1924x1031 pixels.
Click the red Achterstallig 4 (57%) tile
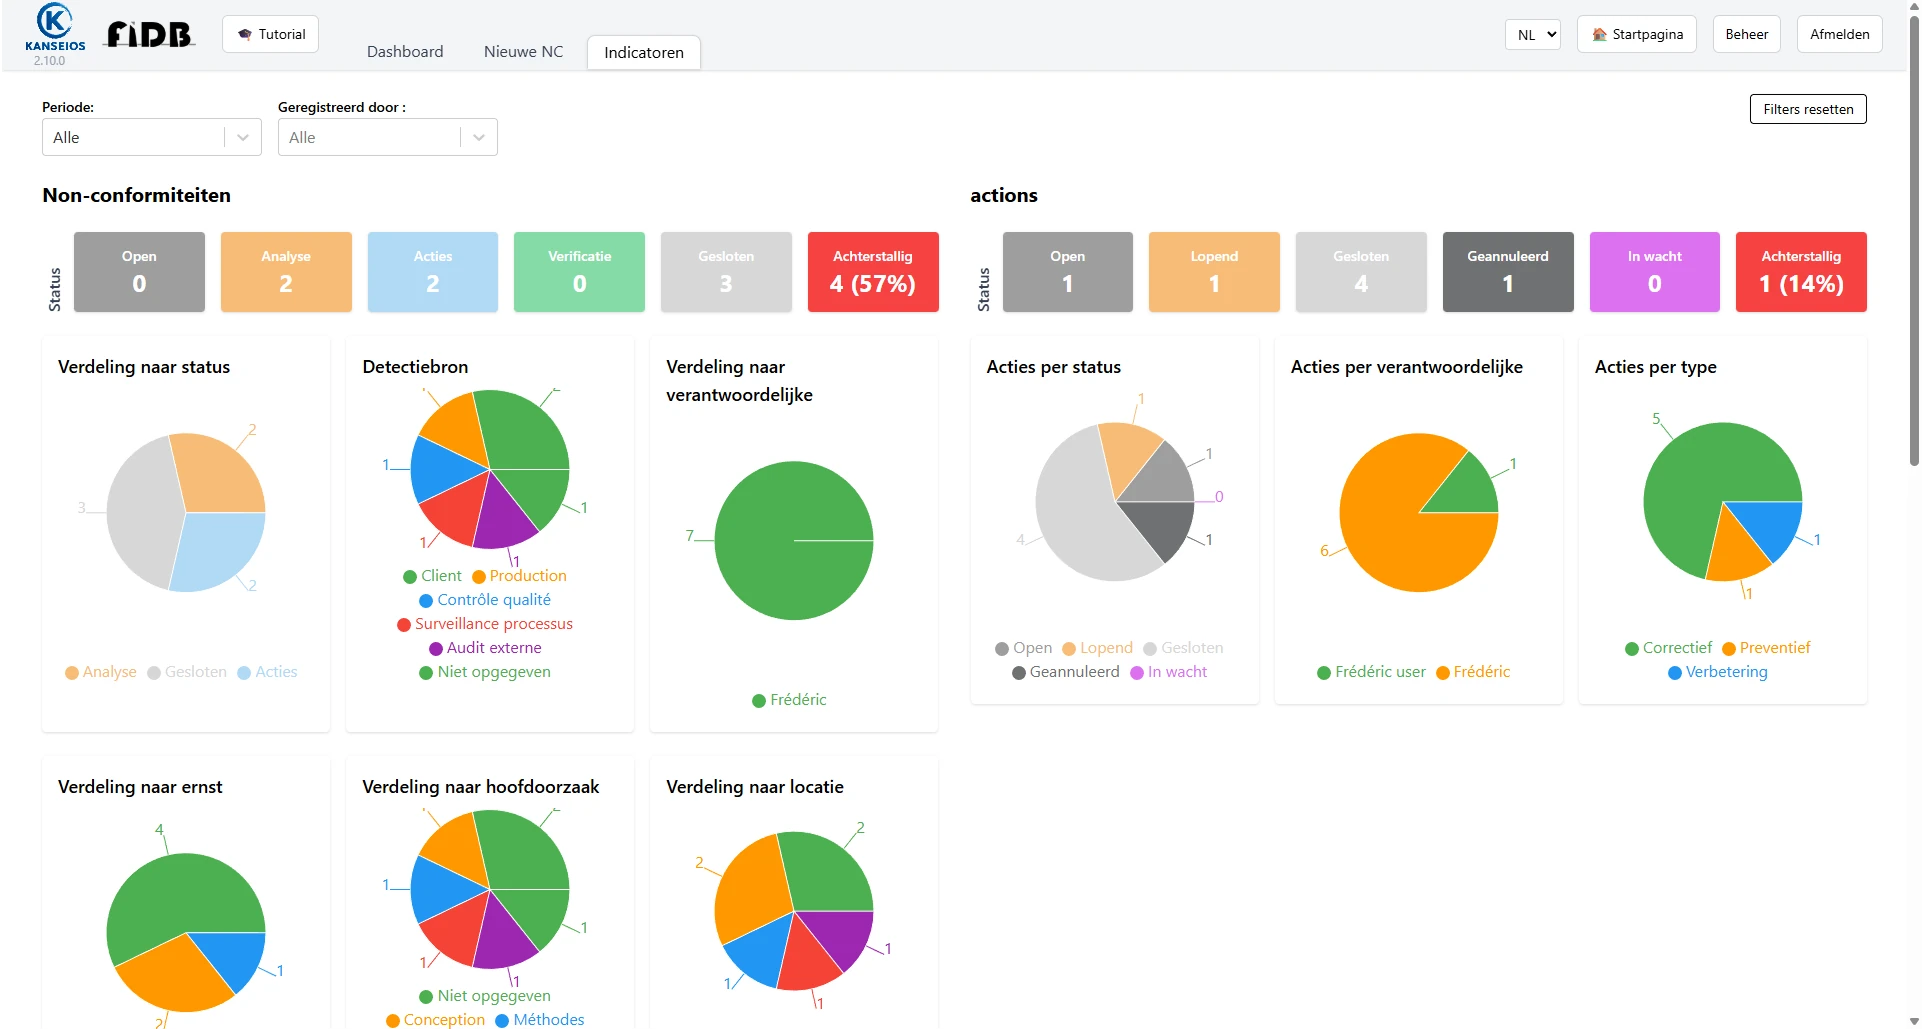pos(872,272)
